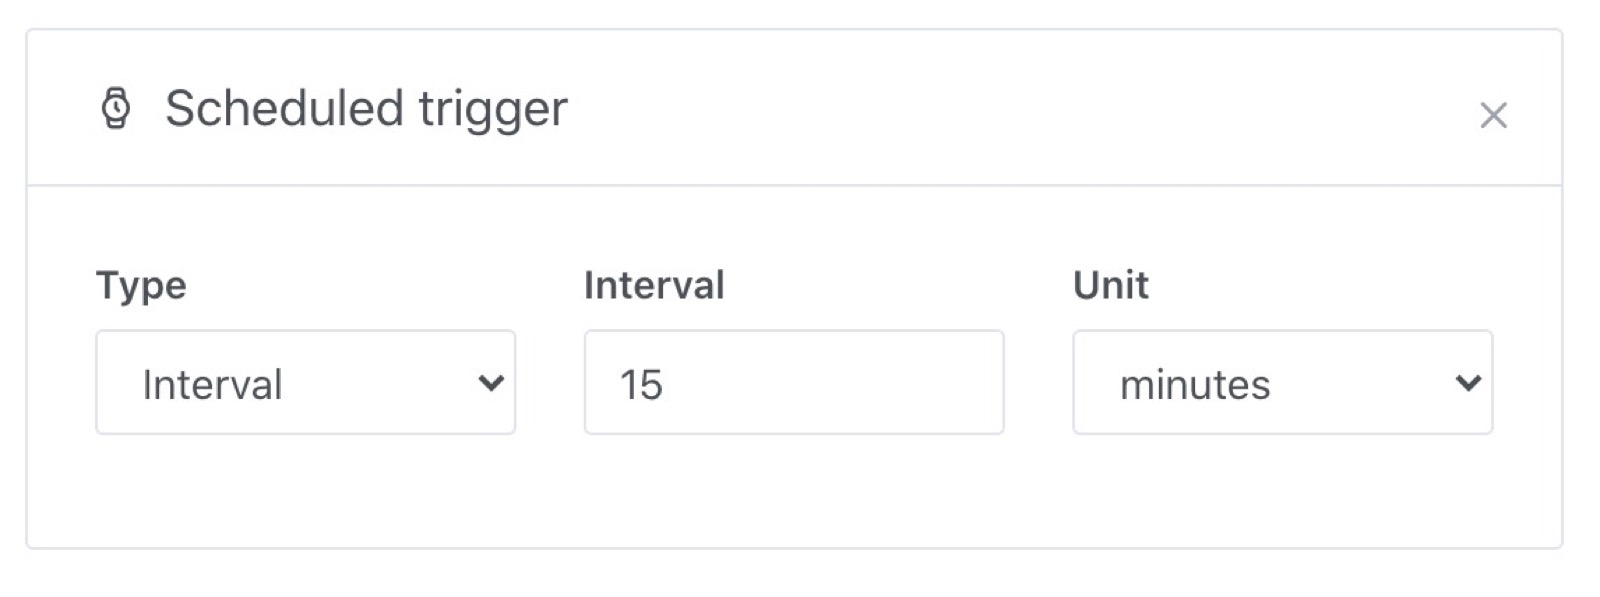1600x597 pixels.
Task: Click the selected "Interval" text in Type select
Action: point(212,384)
